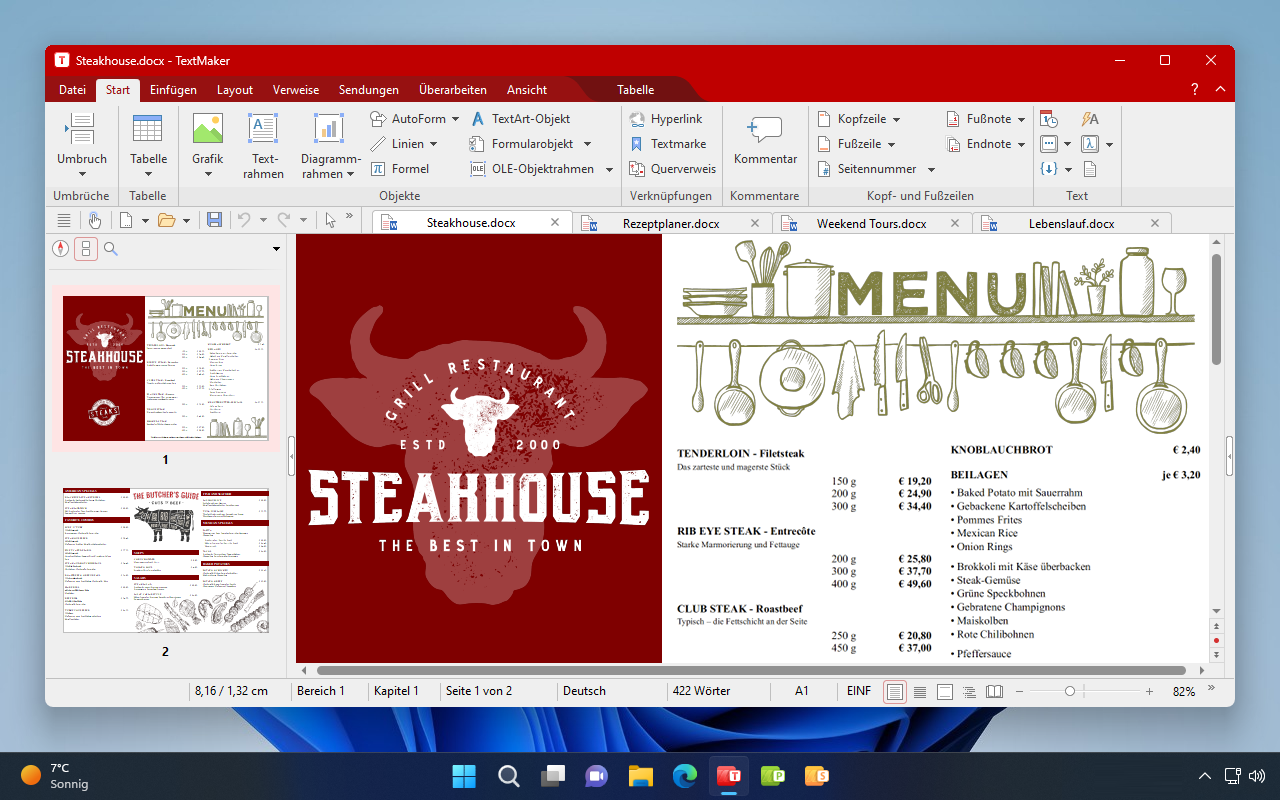Switch to the Einfügen ribbon tab
The width and height of the screenshot is (1280, 800).
[x=173, y=90]
